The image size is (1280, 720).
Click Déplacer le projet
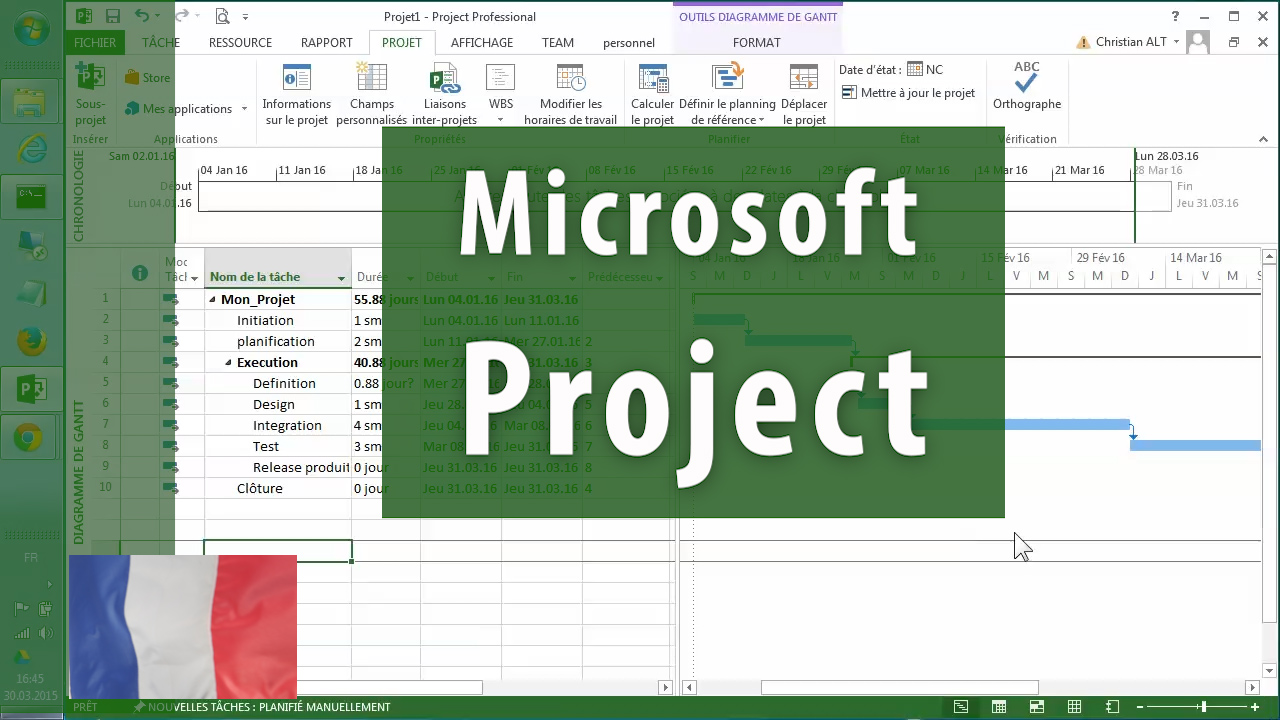(804, 94)
